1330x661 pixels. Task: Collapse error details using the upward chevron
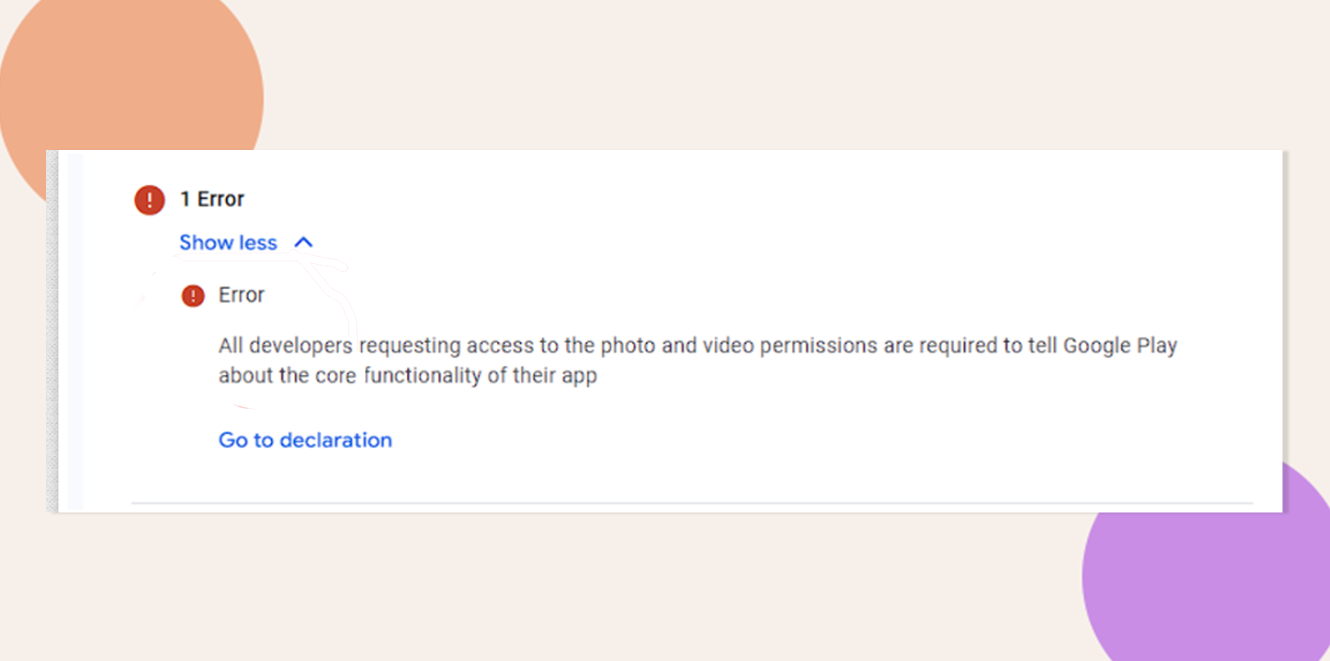(x=304, y=242)
